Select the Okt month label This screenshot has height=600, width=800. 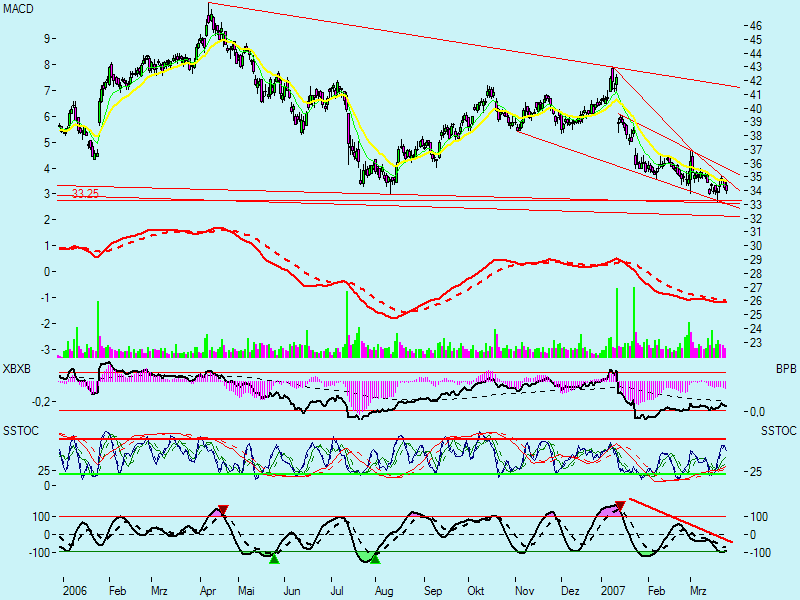tap(476, 591)
